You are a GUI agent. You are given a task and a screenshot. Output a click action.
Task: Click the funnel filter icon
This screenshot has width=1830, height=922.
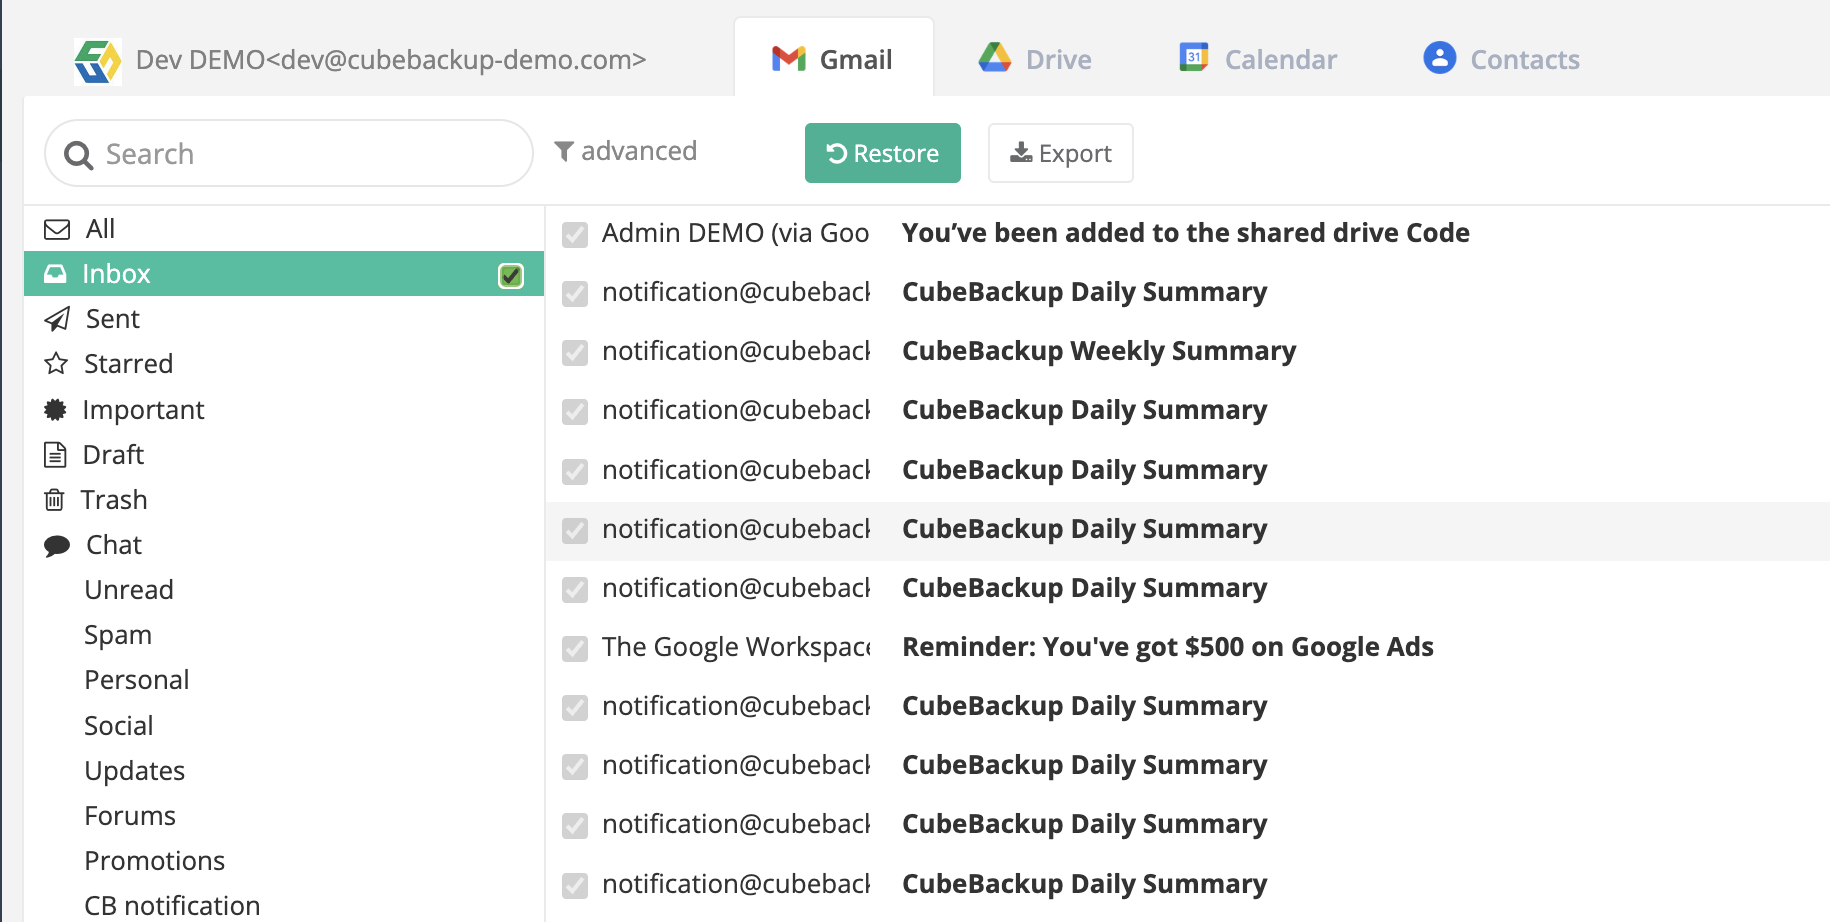tap(564, 151)
